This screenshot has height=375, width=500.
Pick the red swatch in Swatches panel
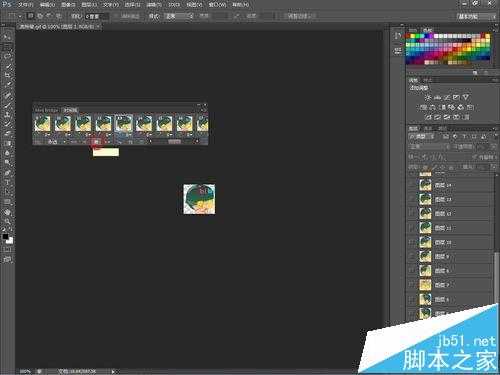[x=408, y=36]
